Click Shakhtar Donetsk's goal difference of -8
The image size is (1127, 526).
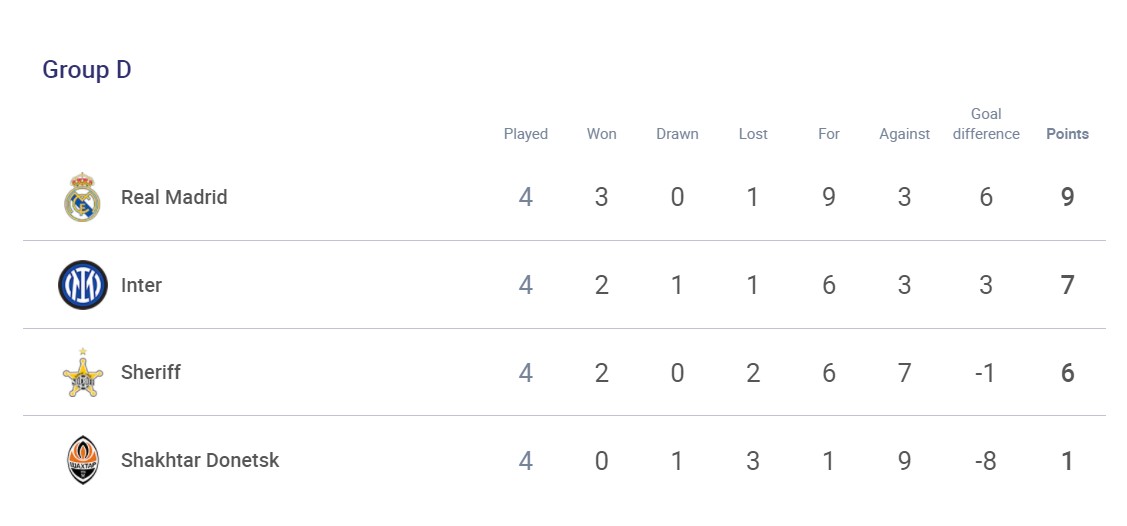[985, 461]
